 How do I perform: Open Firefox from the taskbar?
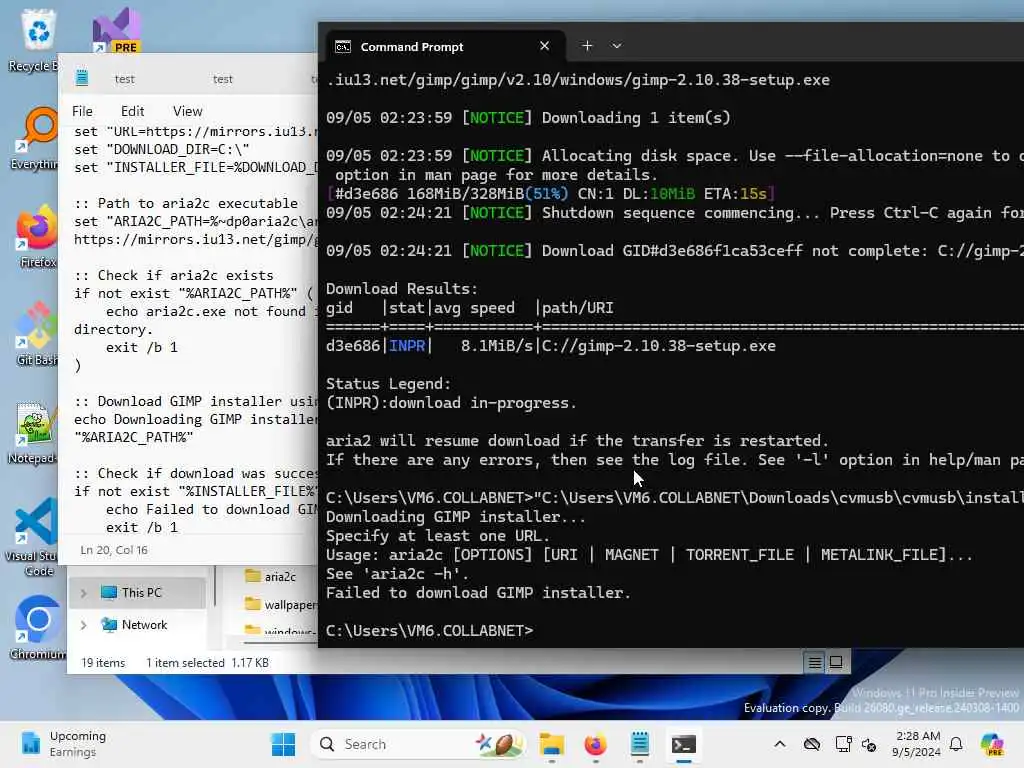pyautogui.click(x=595, y=744)
